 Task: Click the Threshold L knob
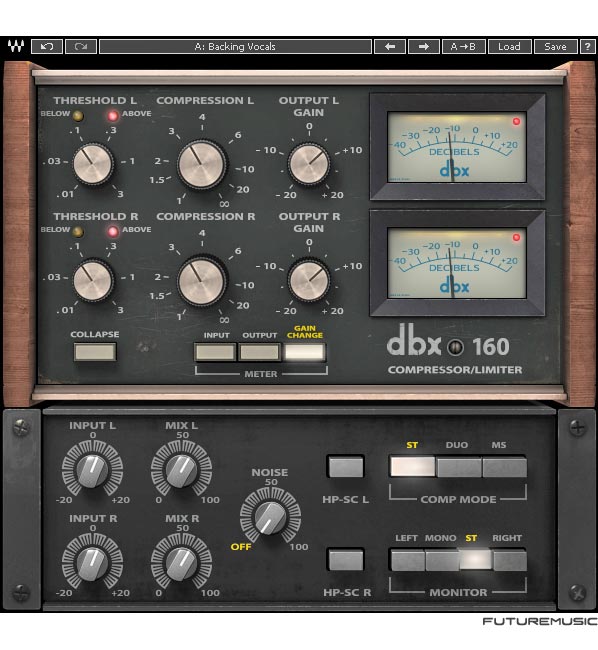tap(93, 164)
